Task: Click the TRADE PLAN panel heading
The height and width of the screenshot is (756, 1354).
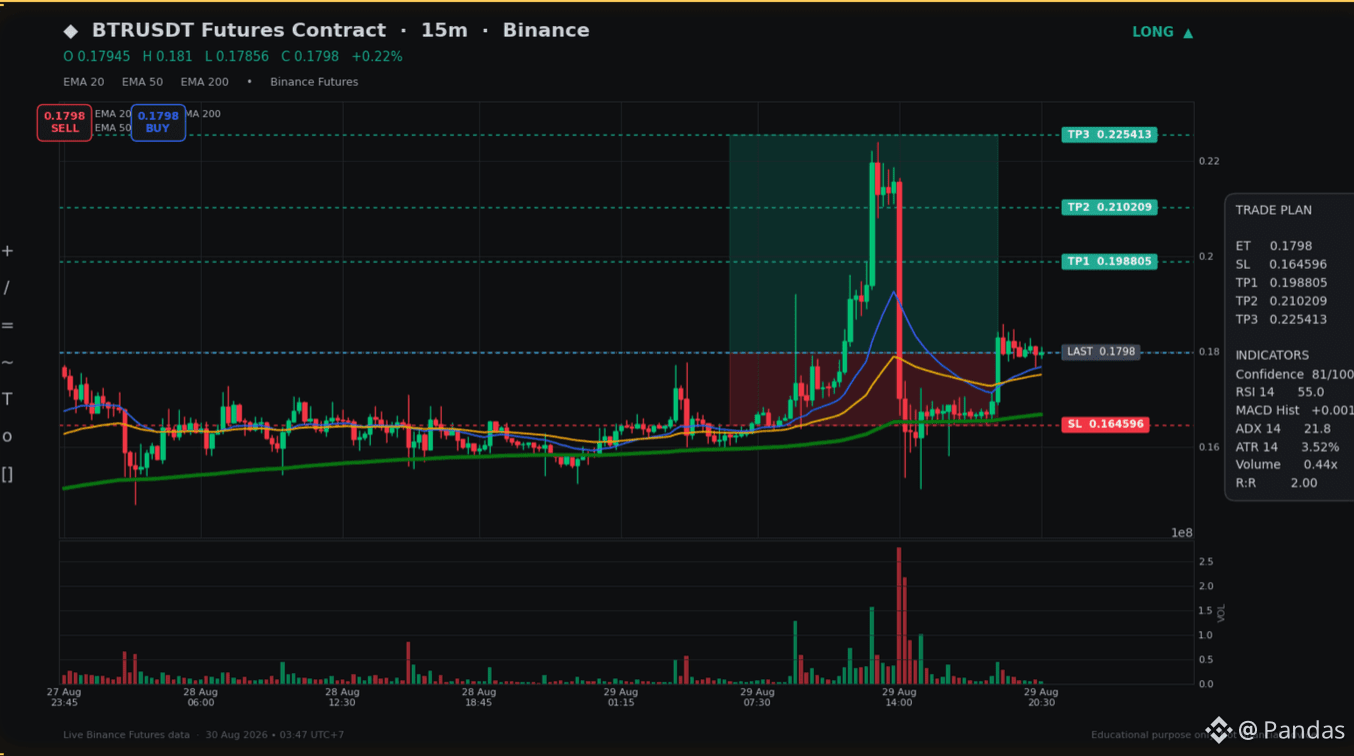Action: pos(1273,210)
